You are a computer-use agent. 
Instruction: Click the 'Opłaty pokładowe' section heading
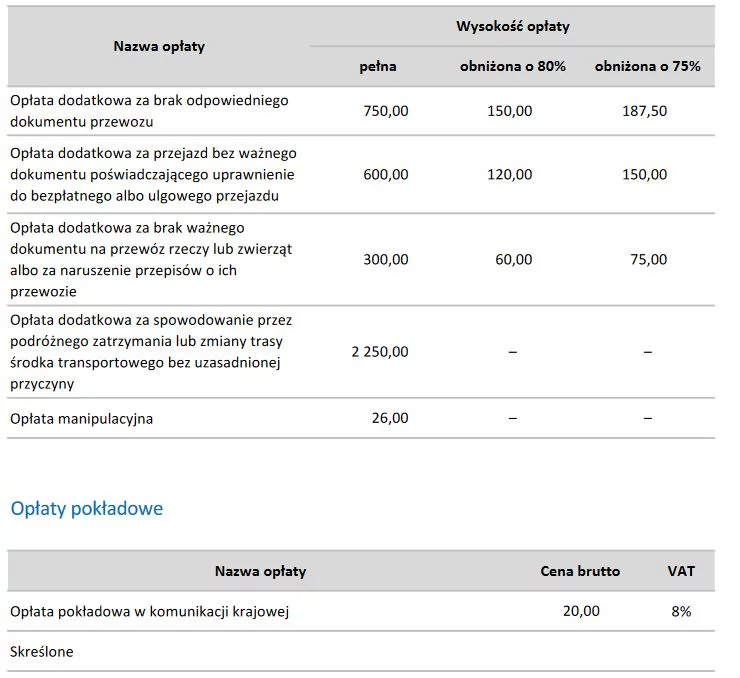click(87, 509)
